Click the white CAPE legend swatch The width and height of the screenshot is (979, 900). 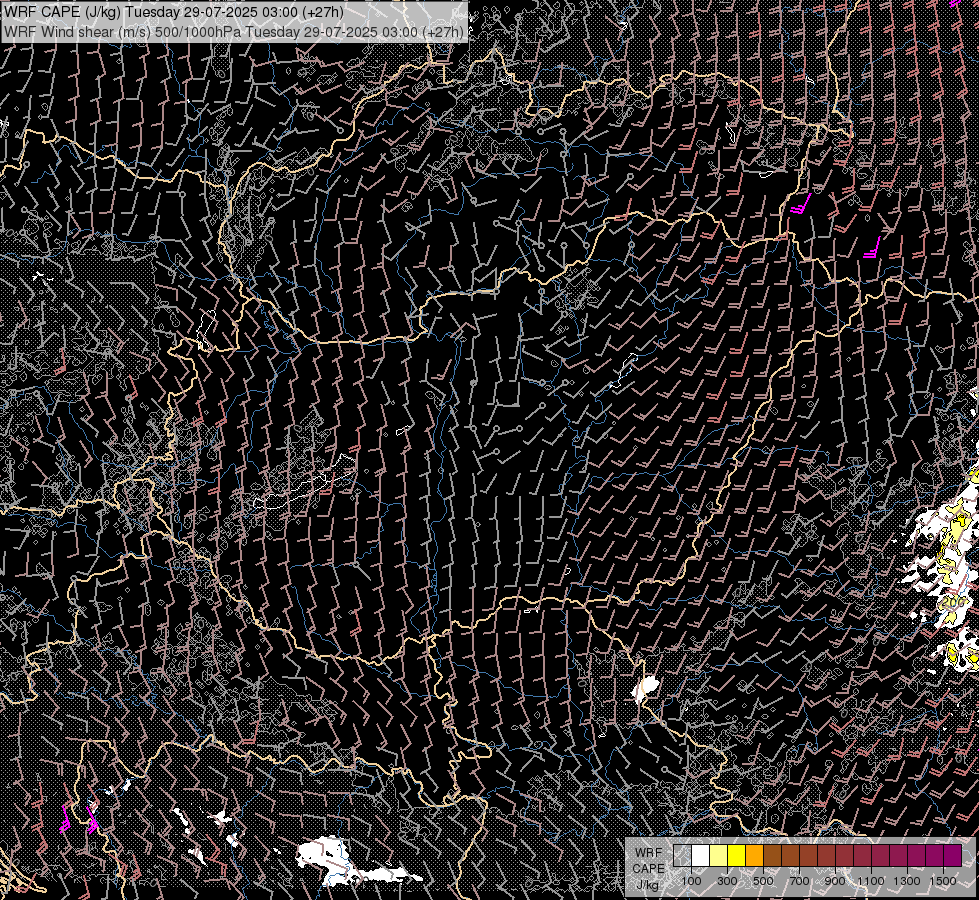[701, 856]
